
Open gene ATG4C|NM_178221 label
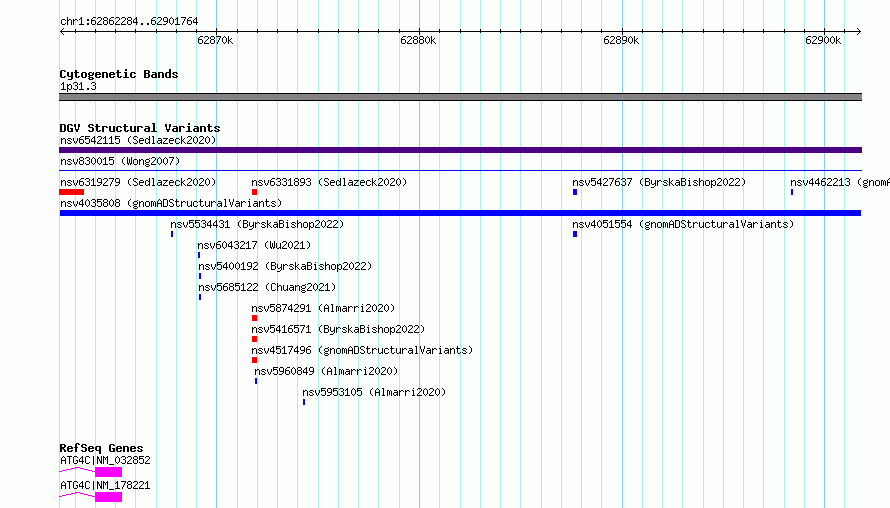[105, 485]
